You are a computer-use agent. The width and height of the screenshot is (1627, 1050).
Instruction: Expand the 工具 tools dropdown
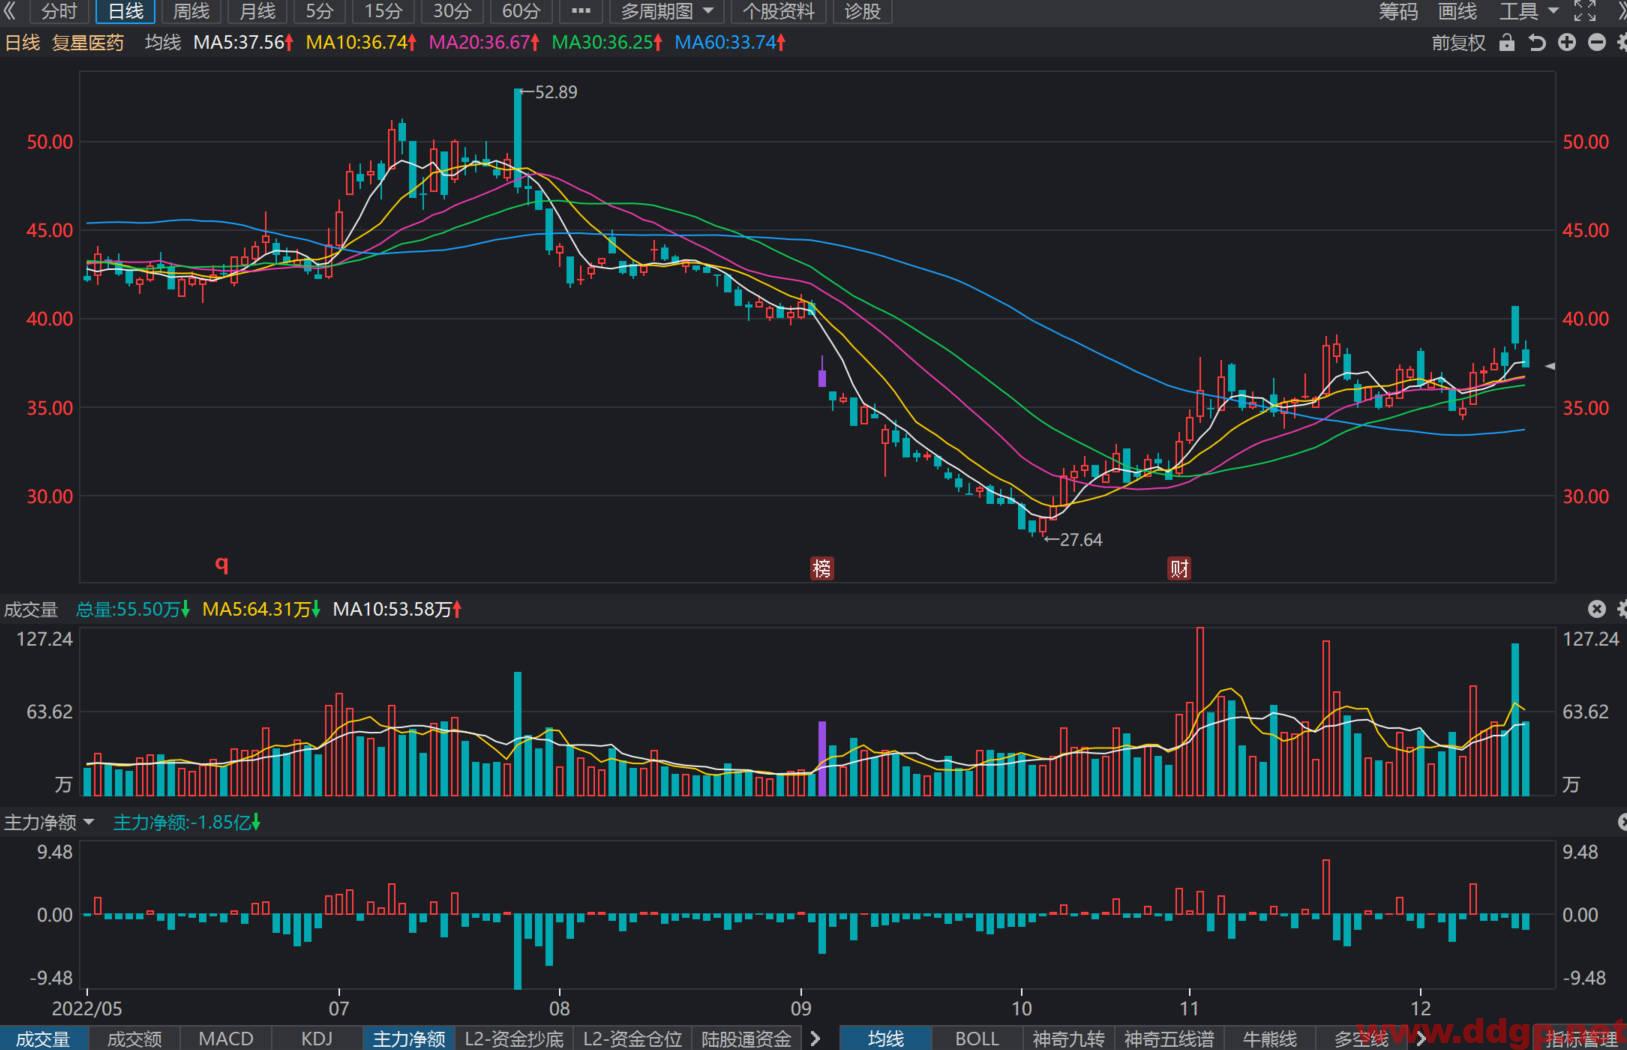click(x=1529, y=11)
